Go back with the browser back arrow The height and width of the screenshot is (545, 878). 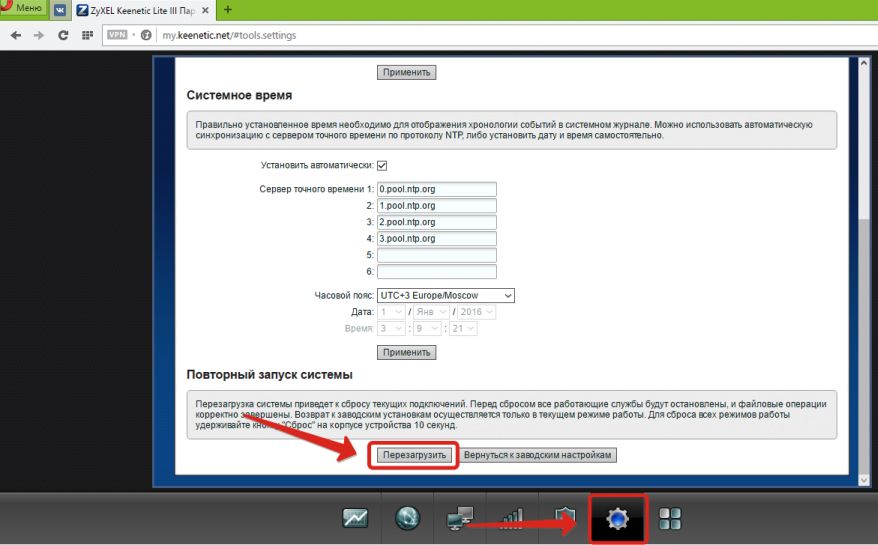[16, 35]
